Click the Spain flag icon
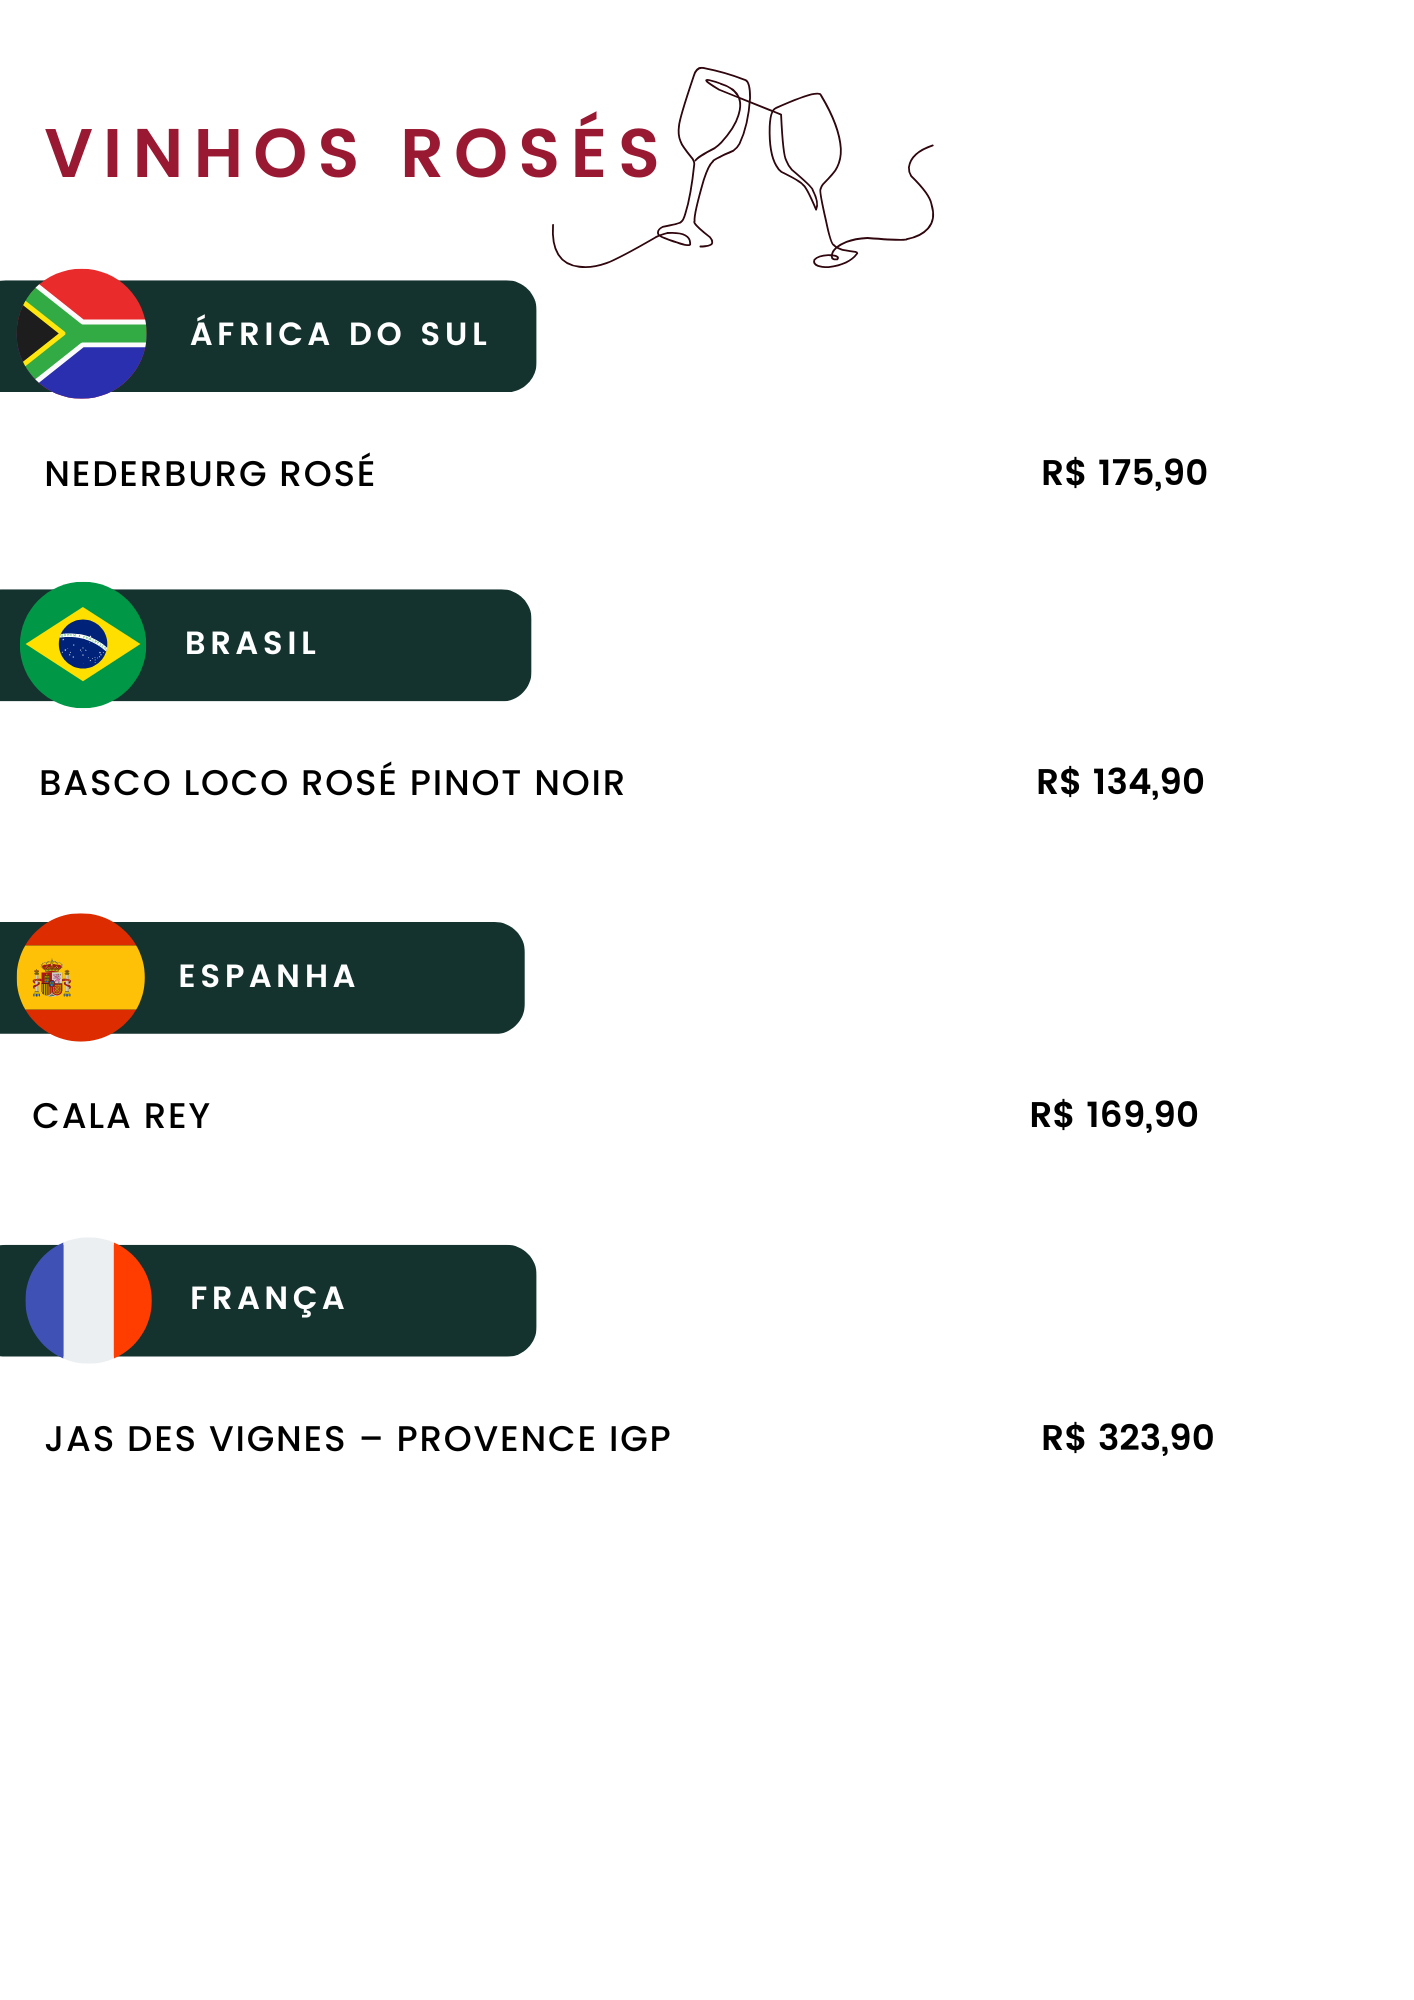1414x2000 pixels. coord(81,977)
